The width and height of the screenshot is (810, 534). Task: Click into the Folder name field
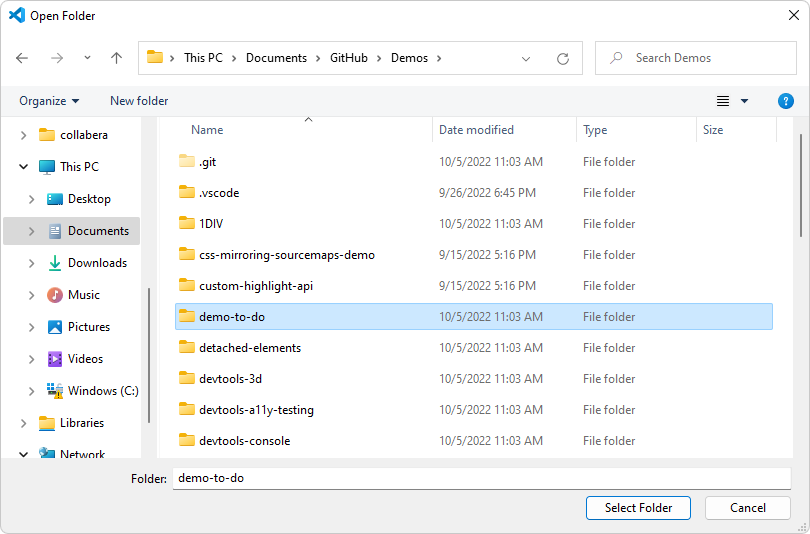[x=481, y=478]
